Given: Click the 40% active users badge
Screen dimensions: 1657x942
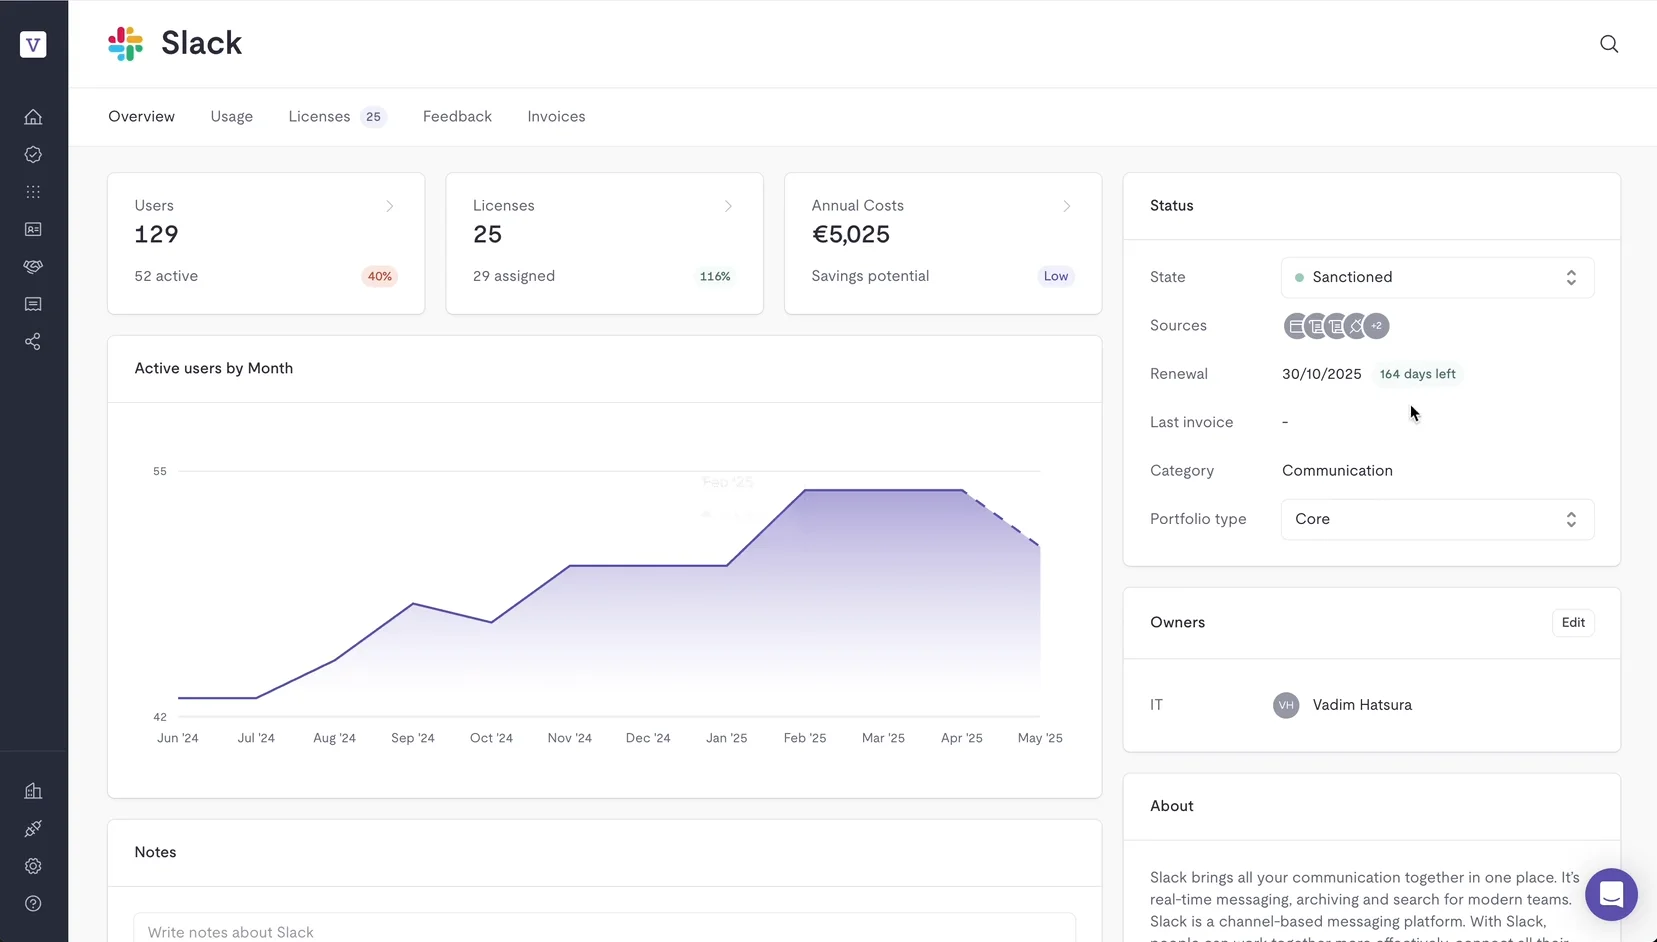Looking at the screenshot, I should [379, 276].
